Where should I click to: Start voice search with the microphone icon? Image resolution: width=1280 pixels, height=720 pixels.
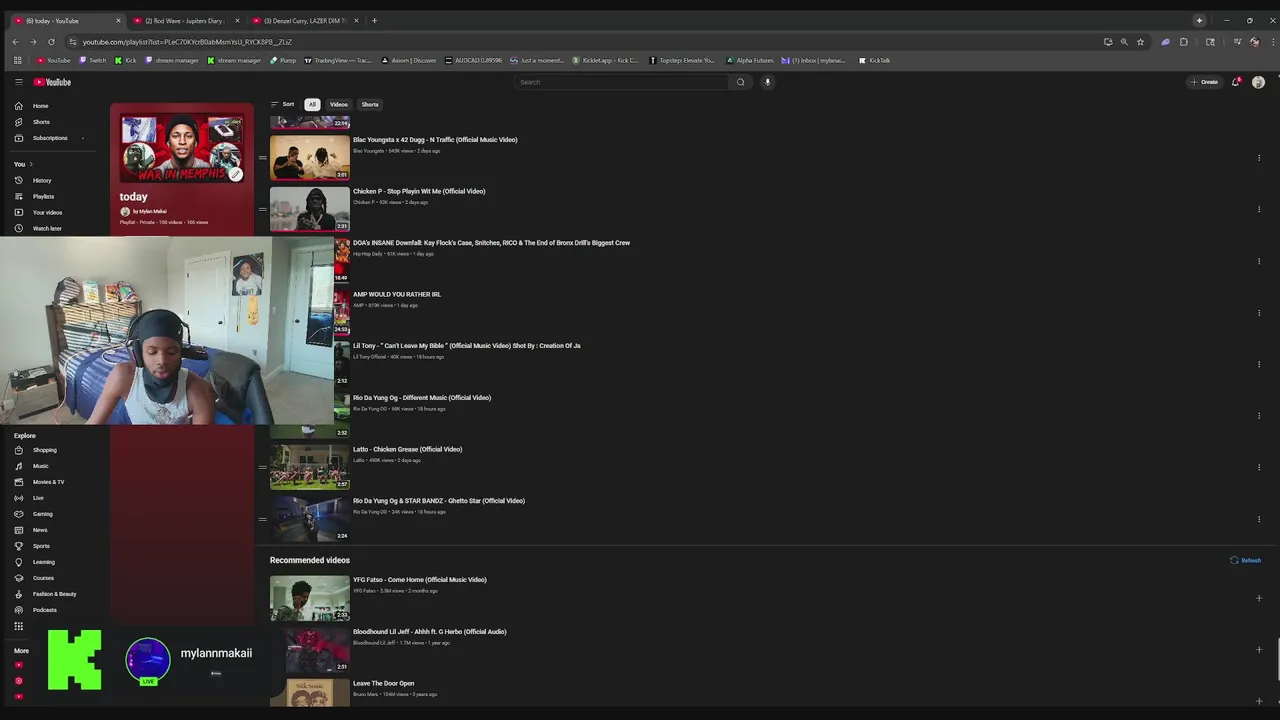pyautogui.click(x=767, y=82)
